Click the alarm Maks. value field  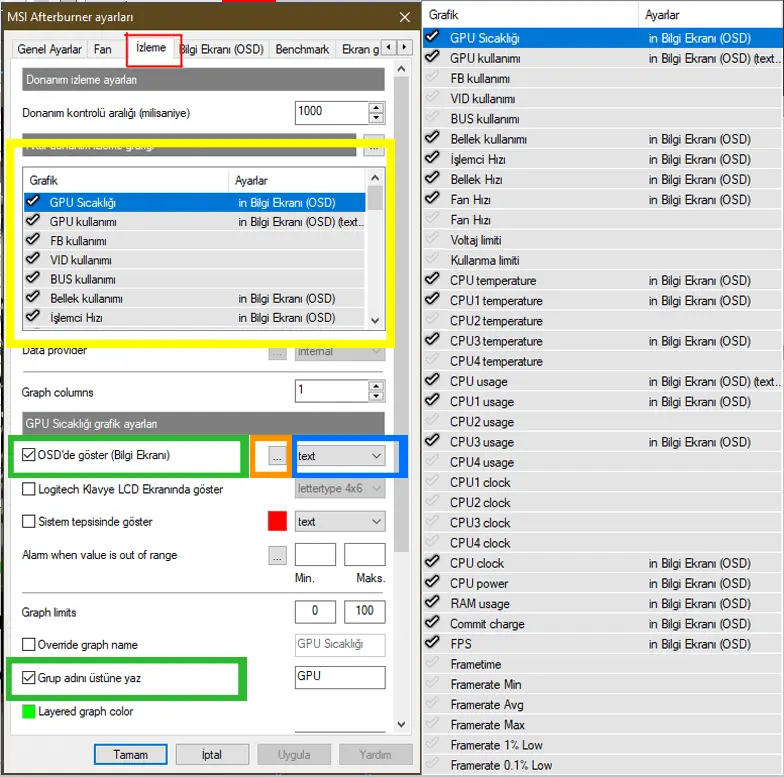(364, 554)
